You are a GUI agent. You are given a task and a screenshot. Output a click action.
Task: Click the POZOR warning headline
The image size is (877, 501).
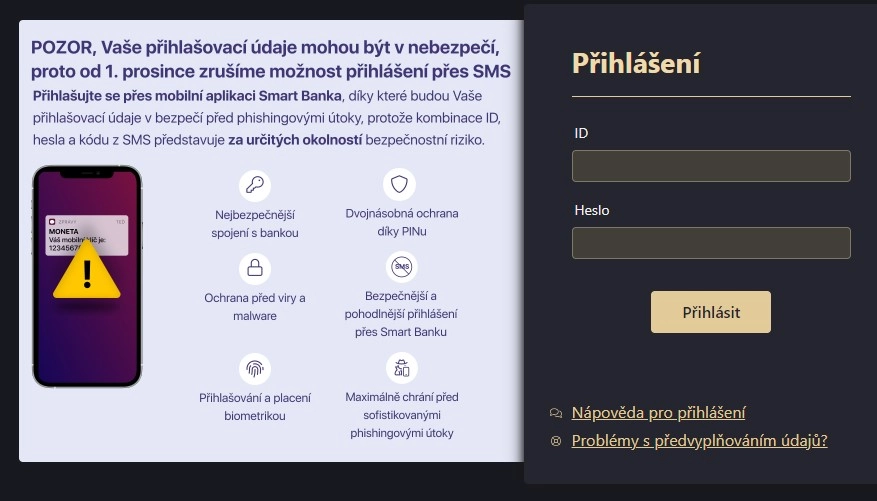click(x=270, y=59)
